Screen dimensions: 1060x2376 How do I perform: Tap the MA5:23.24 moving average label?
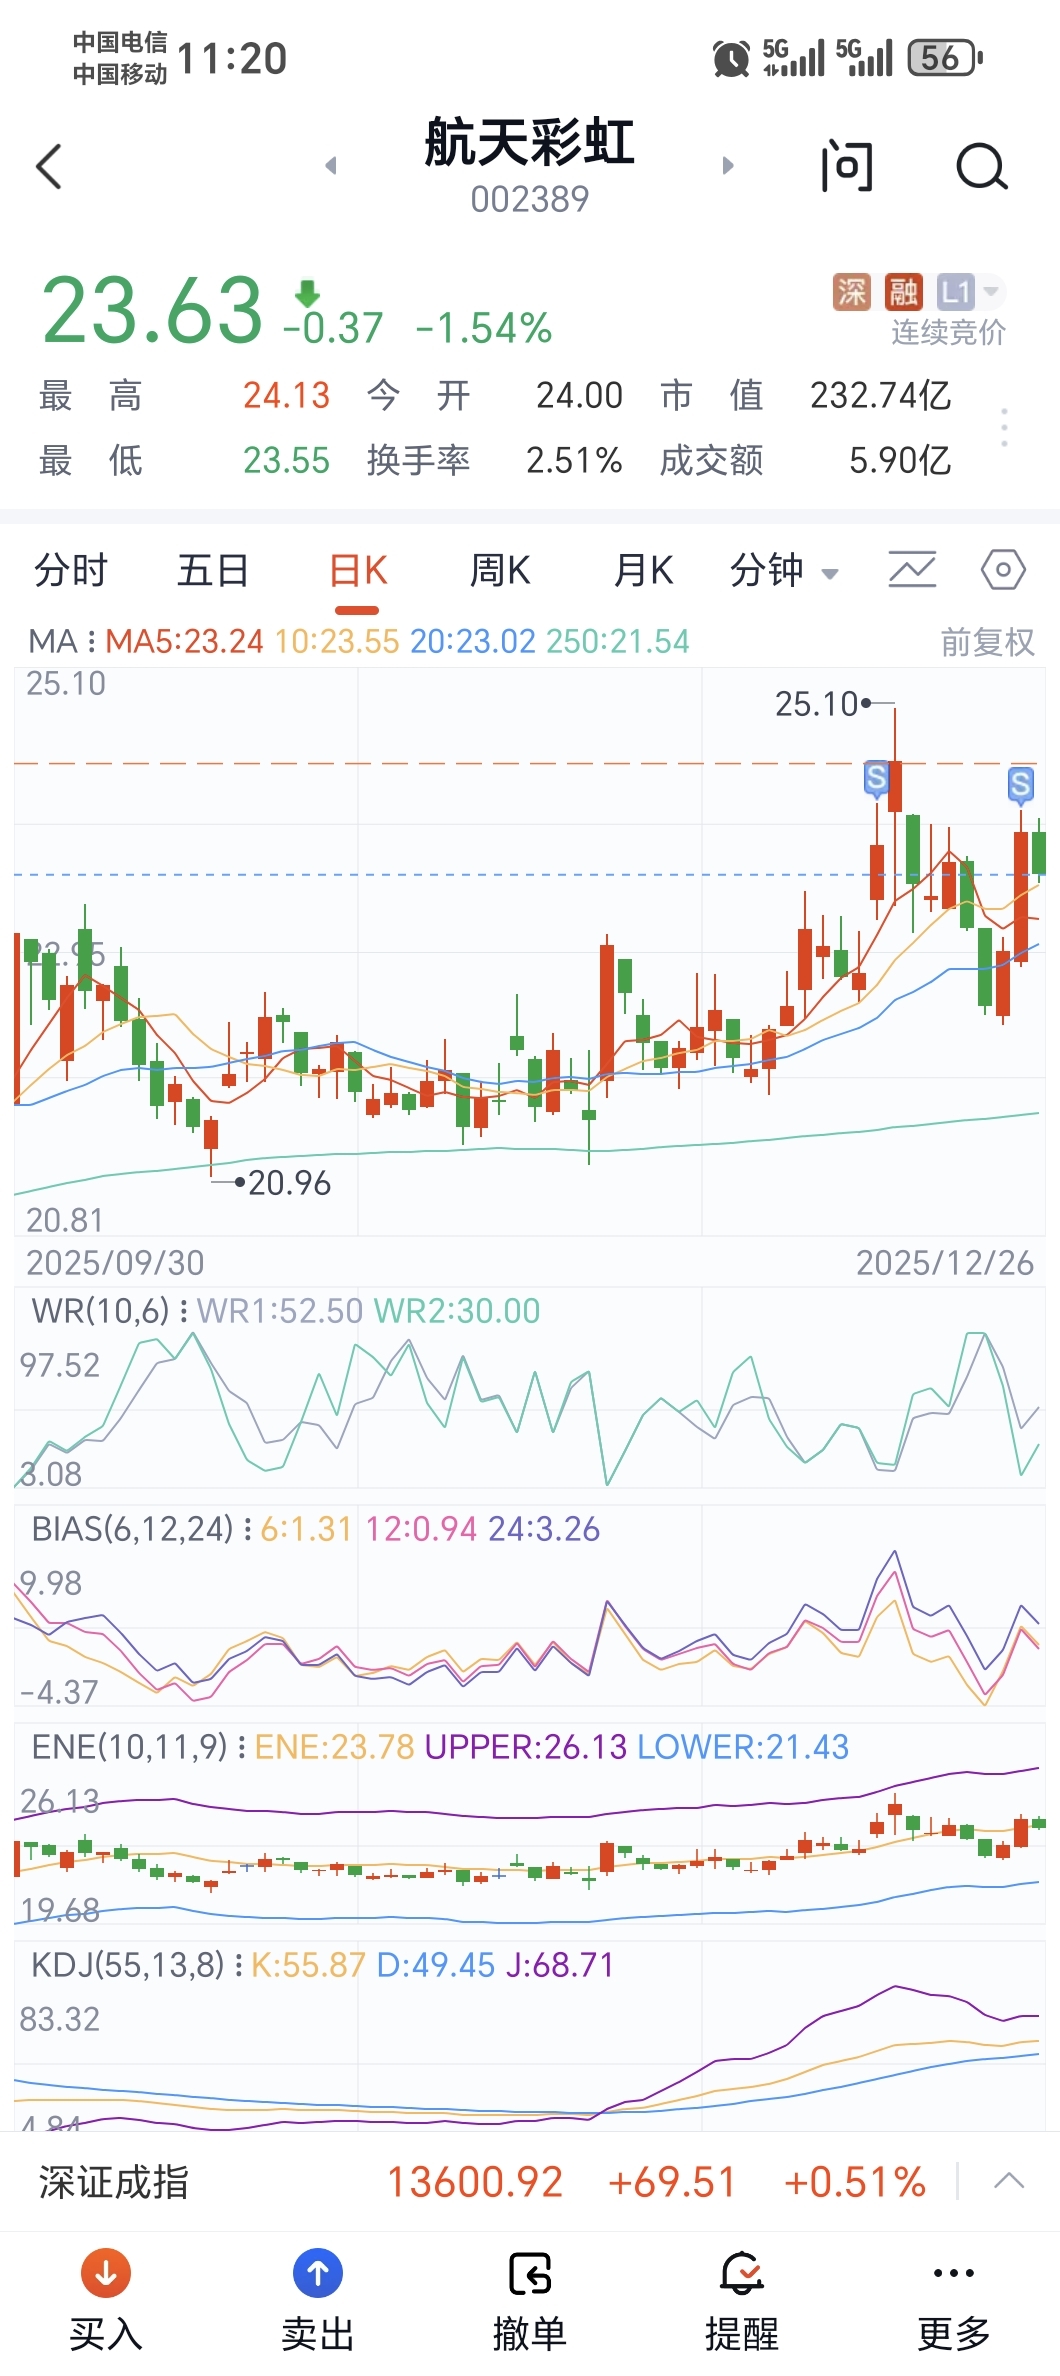coord(184,641)
